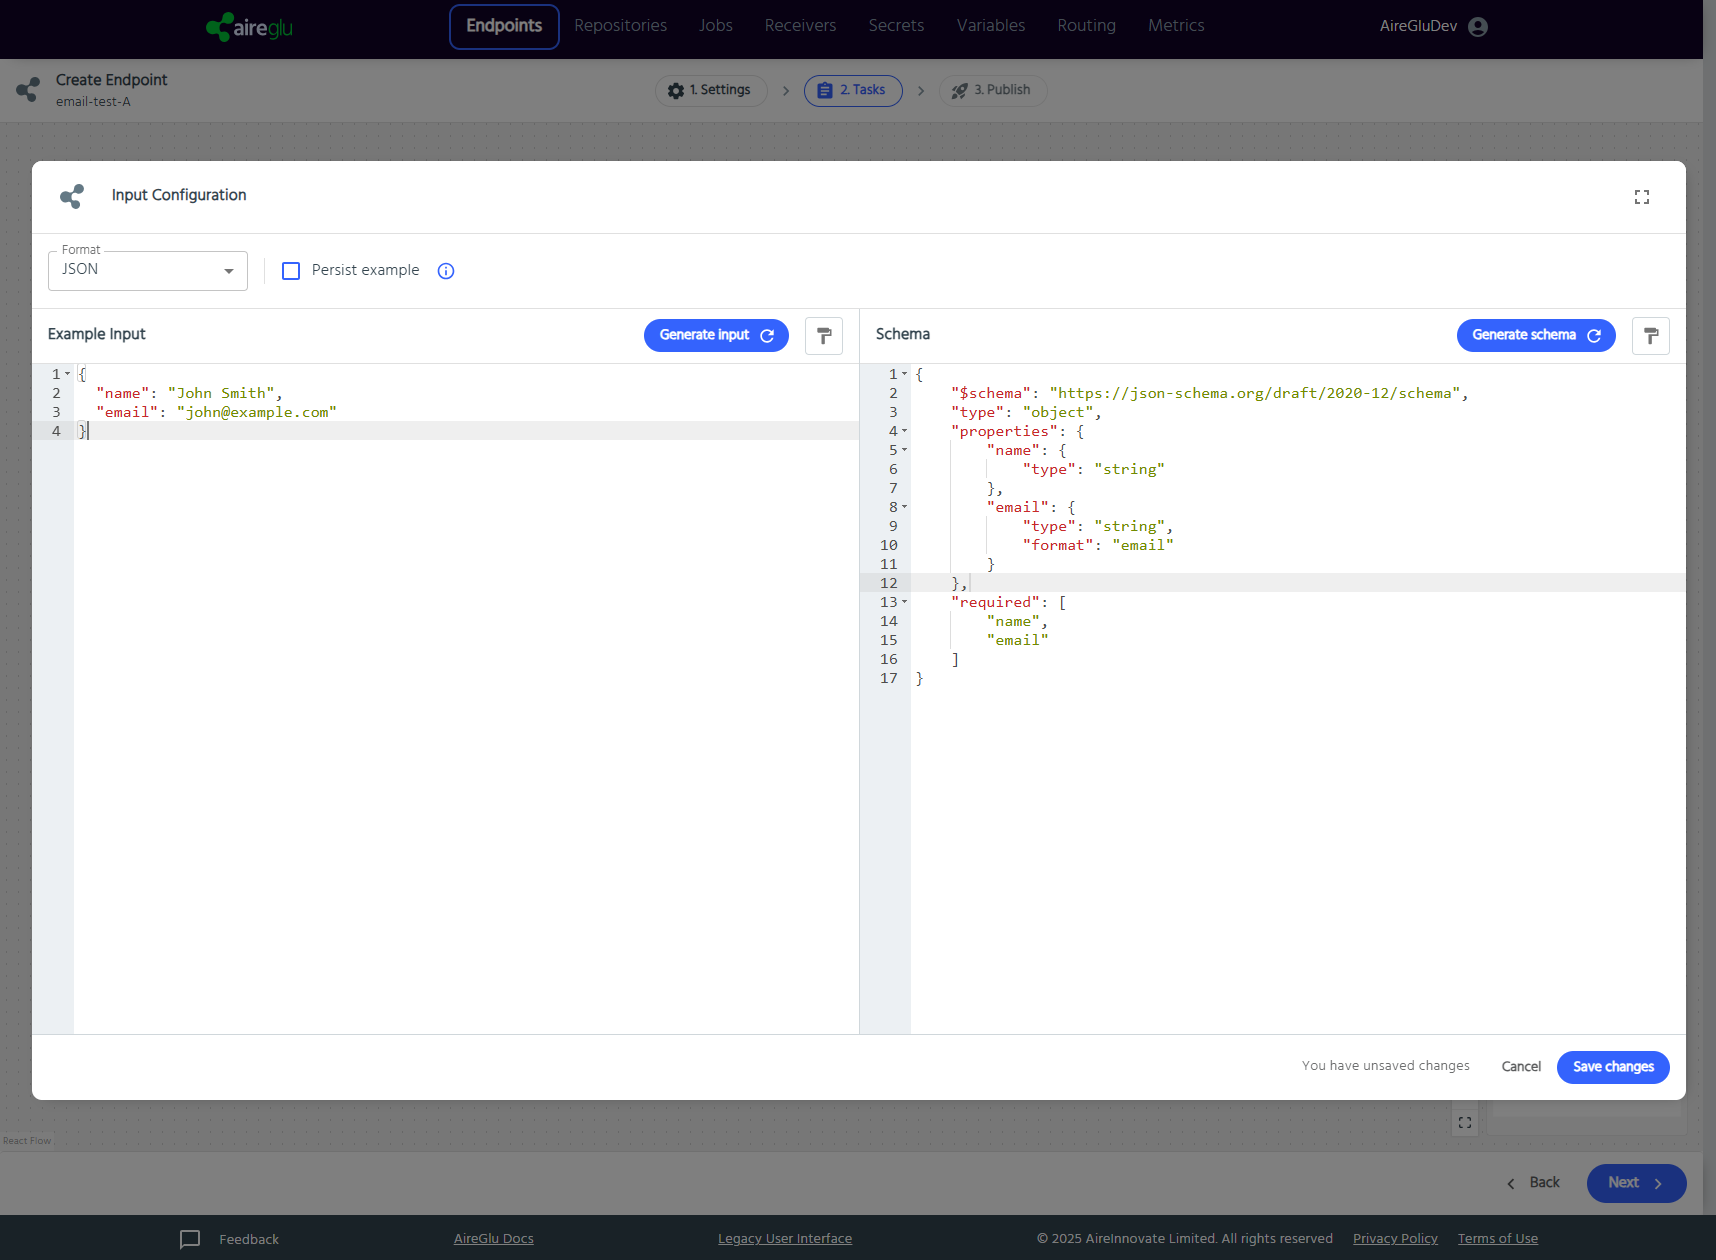Select the Secrets tab
The width and height of the screenshot is (1716, 1260).
pyautogui.click(x=896, y=26)
